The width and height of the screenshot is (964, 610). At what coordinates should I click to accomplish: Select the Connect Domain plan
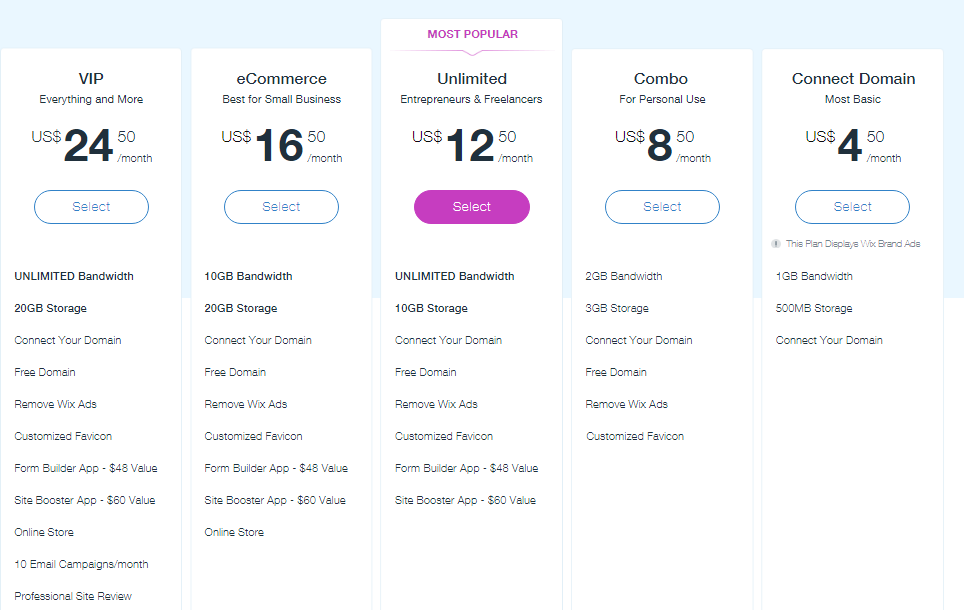click(852, 207)
